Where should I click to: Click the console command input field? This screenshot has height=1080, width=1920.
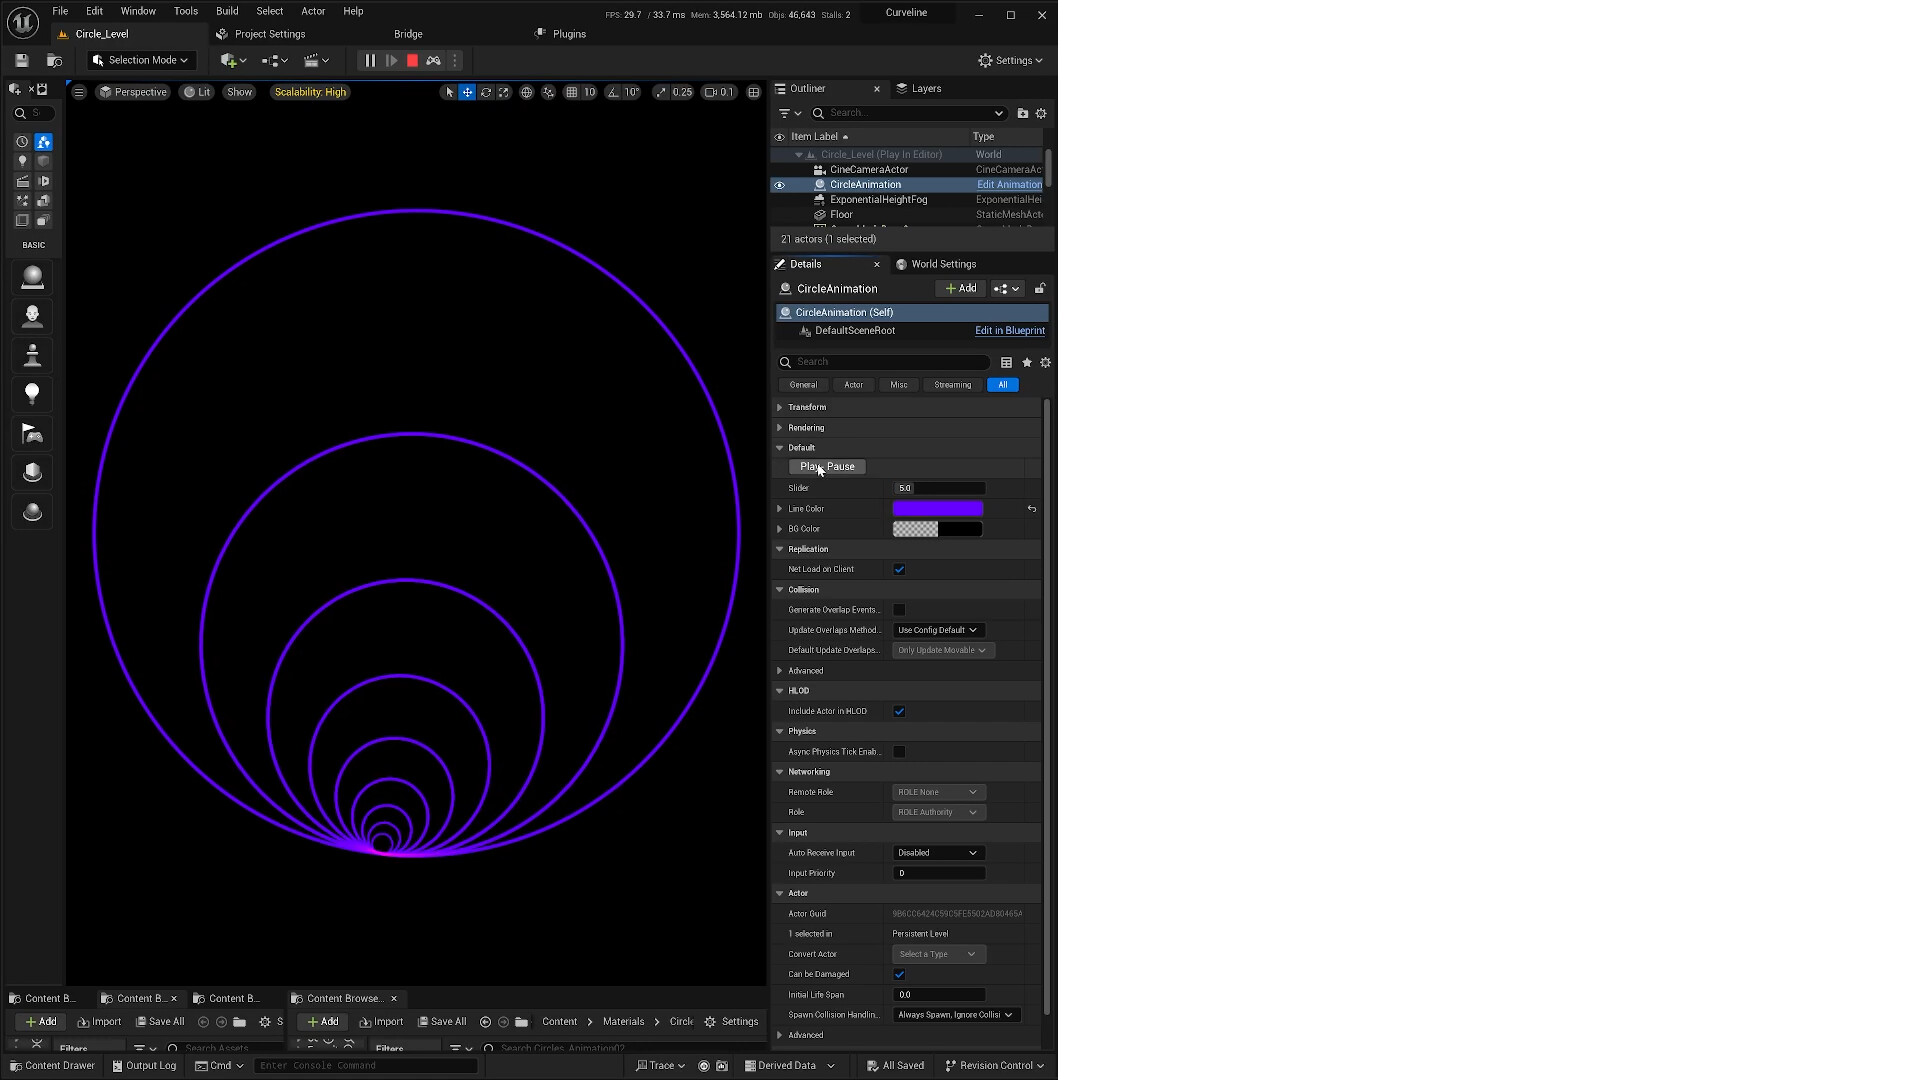[365, 1065]
